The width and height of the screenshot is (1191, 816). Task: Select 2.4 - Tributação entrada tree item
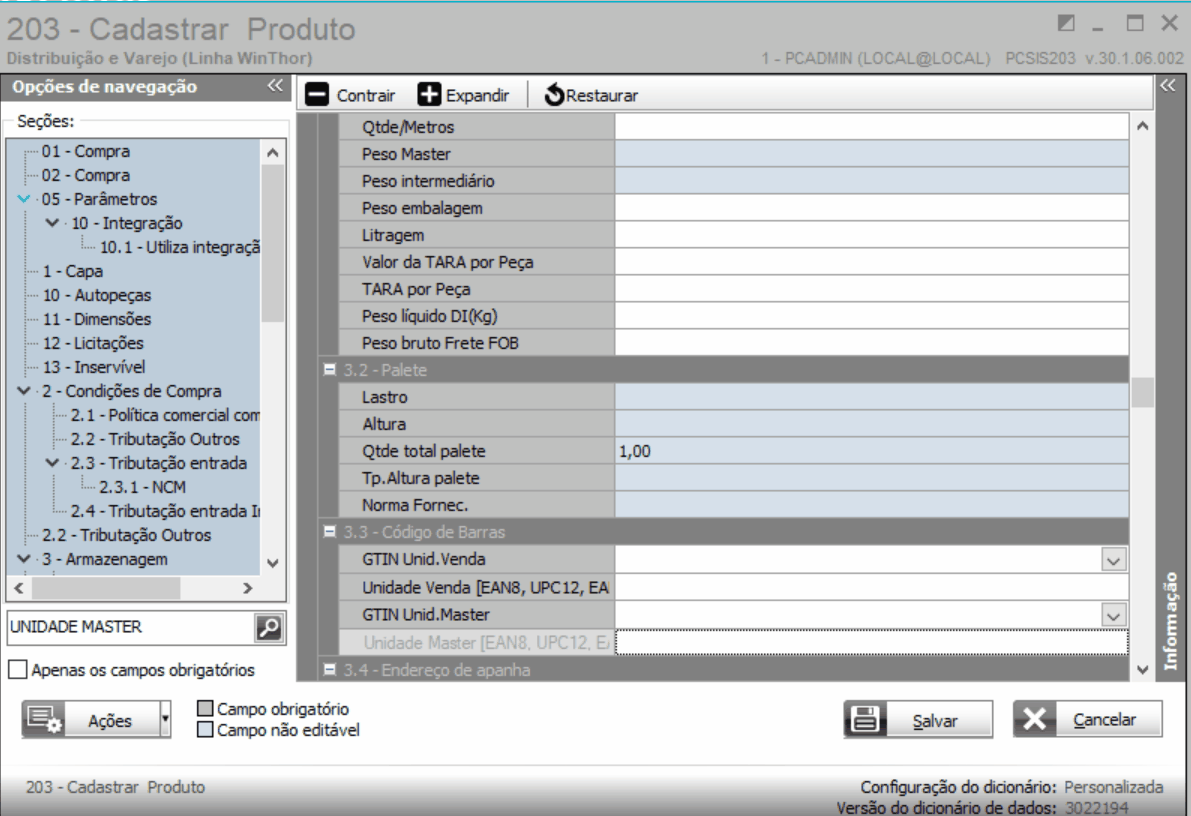pos(165,511)
